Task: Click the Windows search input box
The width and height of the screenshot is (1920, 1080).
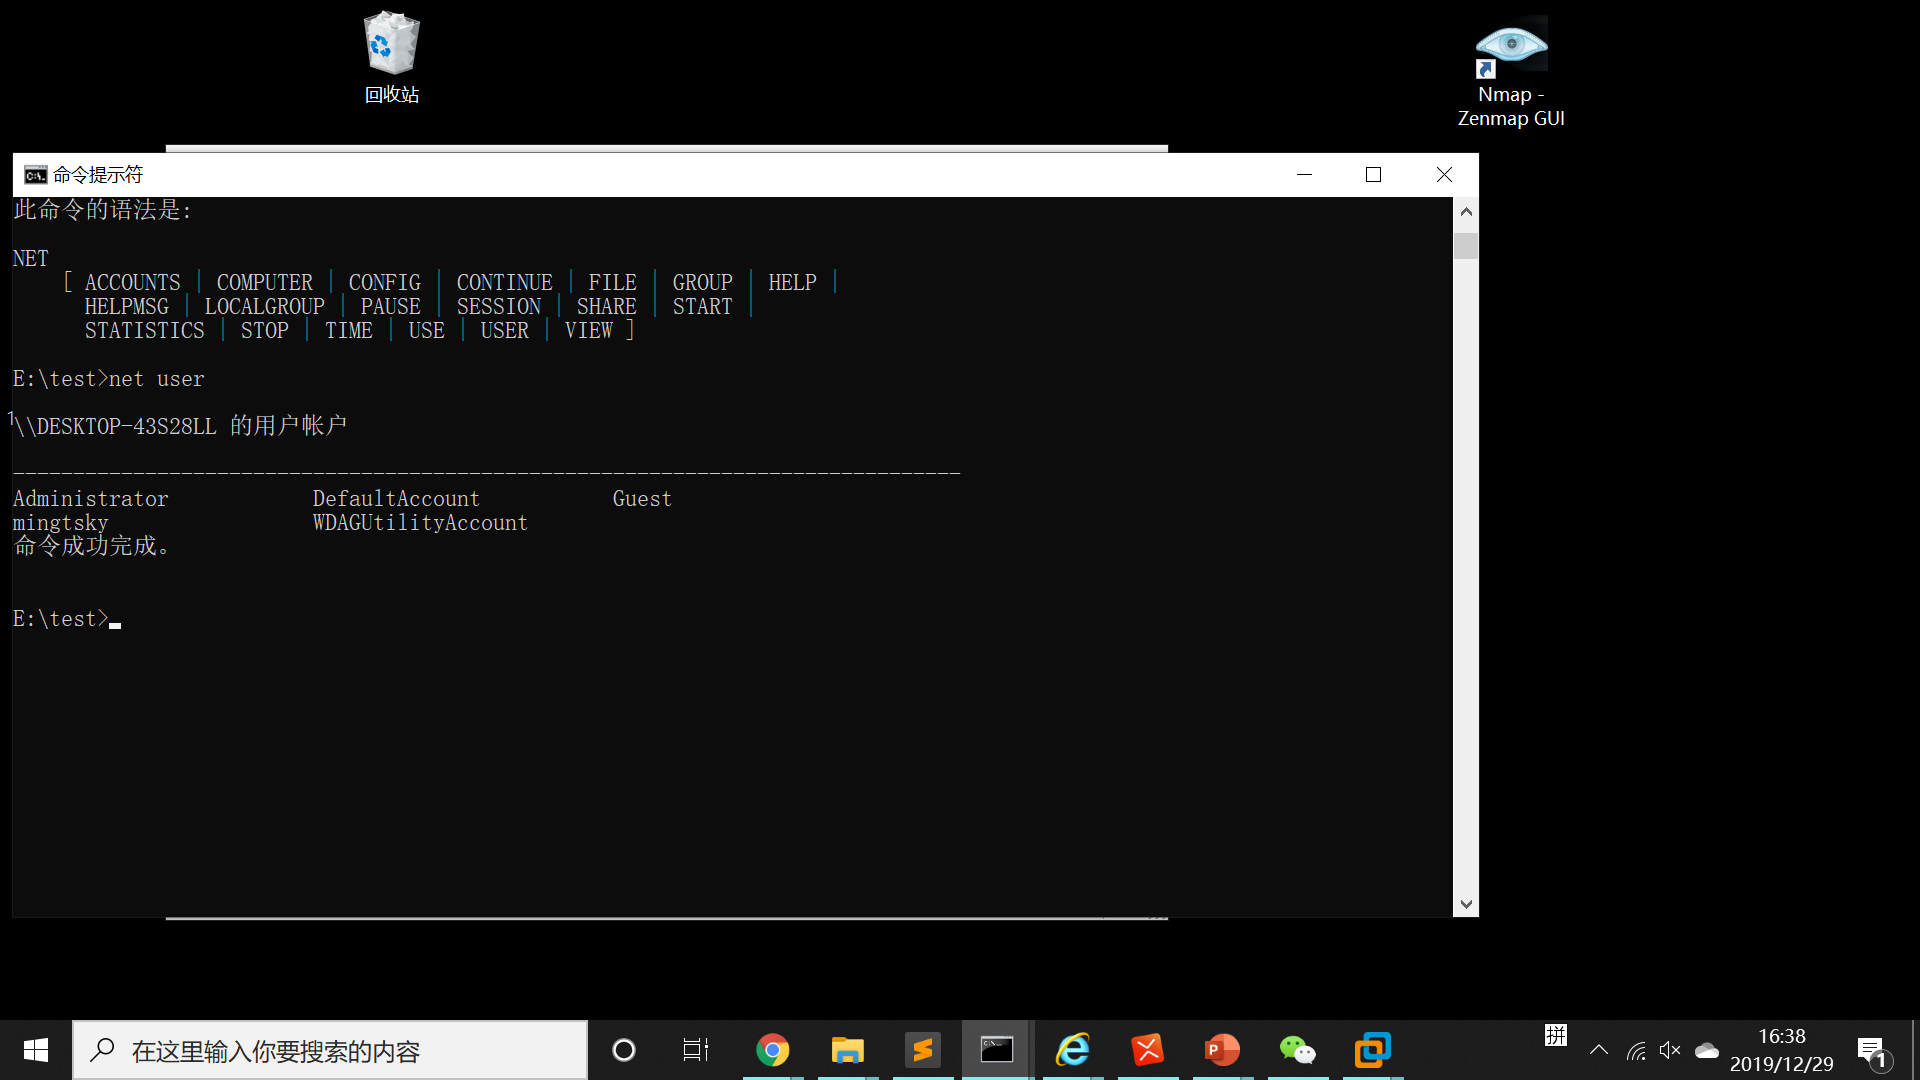Action: [x=330, y=1050]
